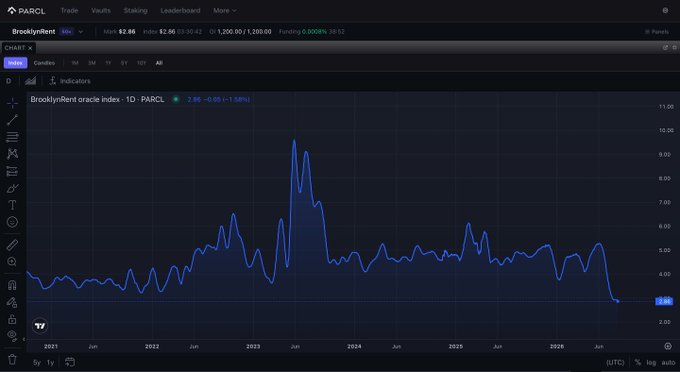The image size is (680, 372).
Task: Change the D interval selector
Action: point(9,81)
